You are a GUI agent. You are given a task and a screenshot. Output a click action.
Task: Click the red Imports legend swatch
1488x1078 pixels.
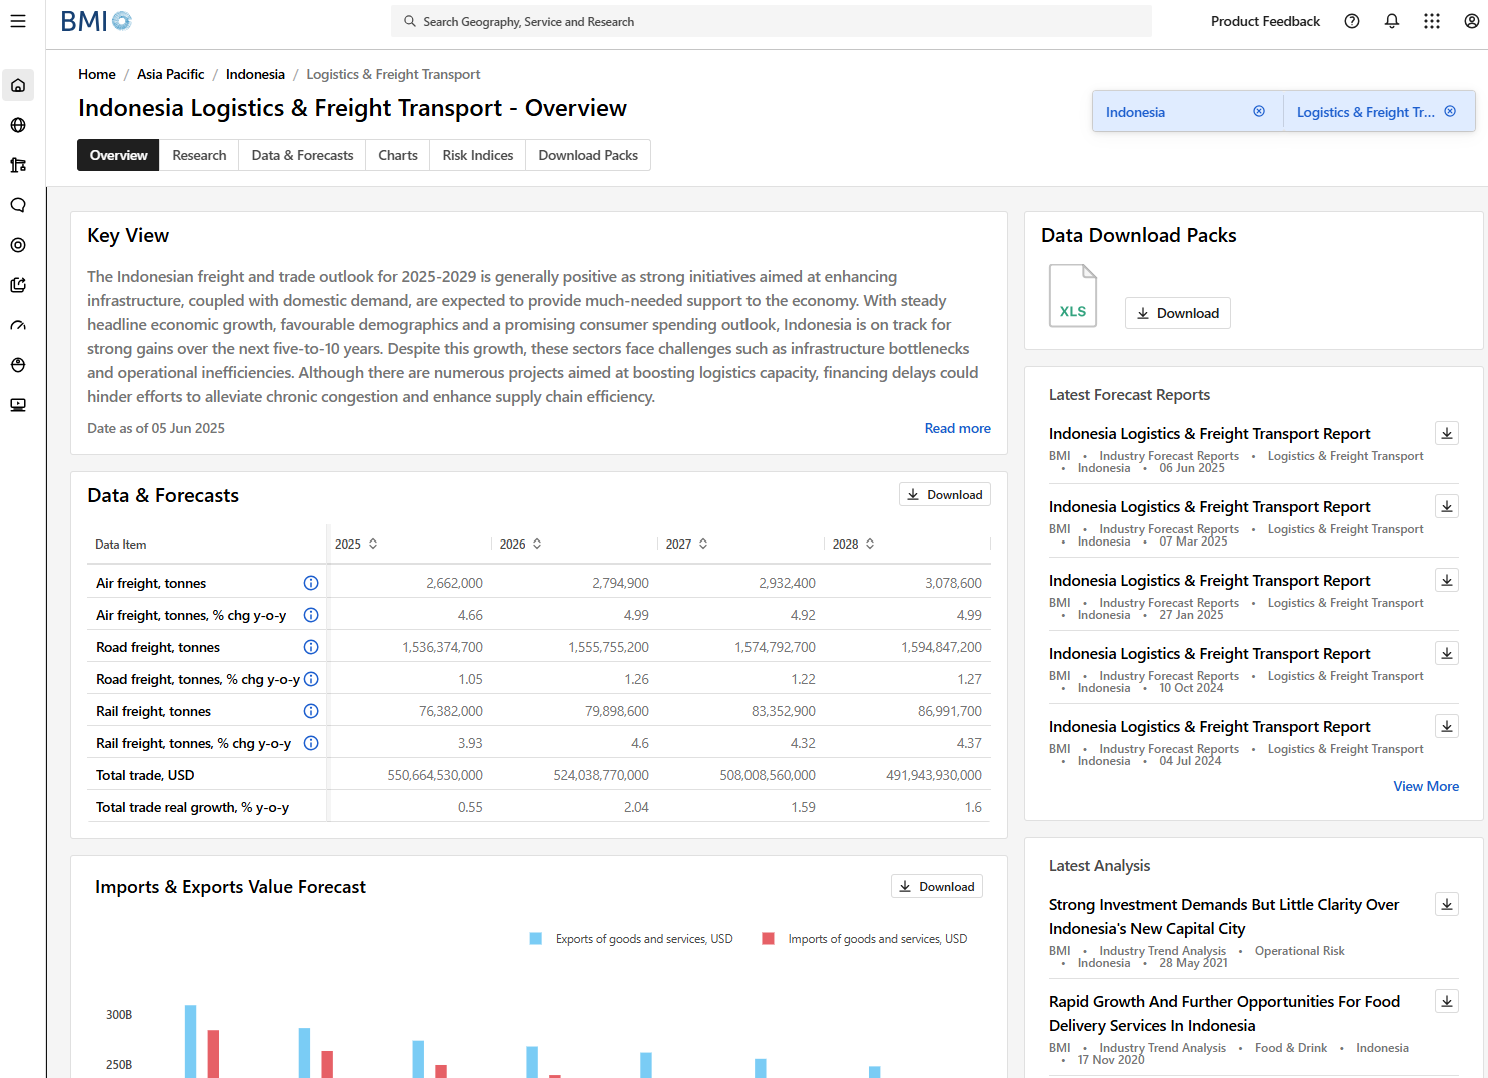tap(768, 939)
